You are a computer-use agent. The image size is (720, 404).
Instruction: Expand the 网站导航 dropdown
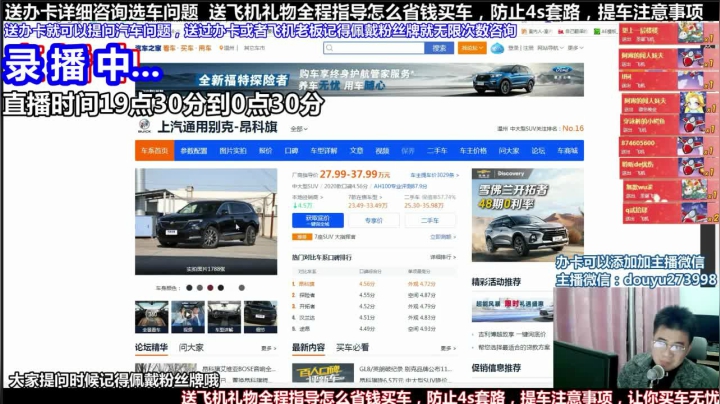[550, 48]
